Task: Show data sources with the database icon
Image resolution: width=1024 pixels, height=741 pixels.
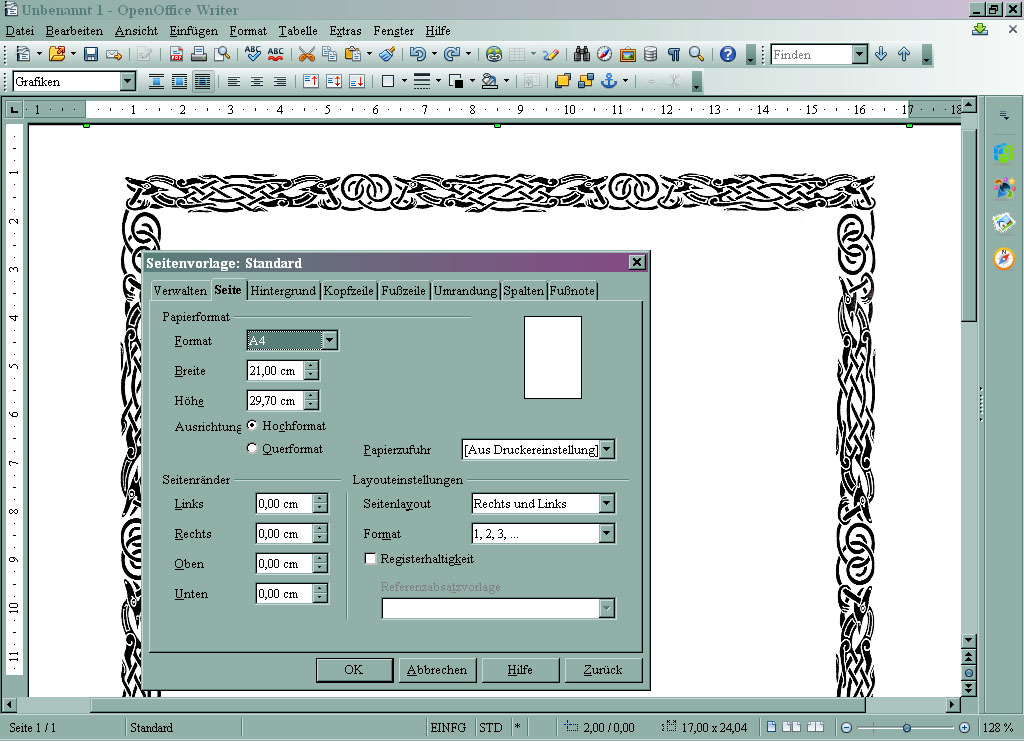Action: click(x=650, y=55)
